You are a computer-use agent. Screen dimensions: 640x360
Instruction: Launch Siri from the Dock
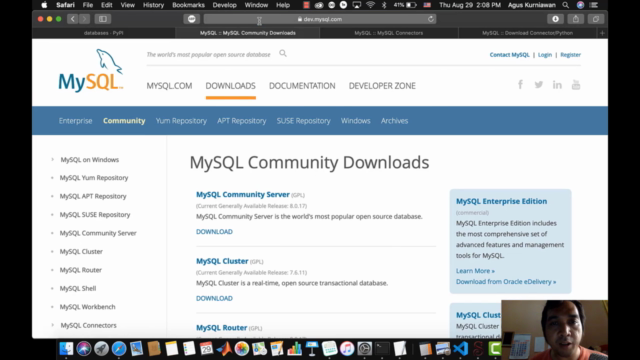(84, 349)
